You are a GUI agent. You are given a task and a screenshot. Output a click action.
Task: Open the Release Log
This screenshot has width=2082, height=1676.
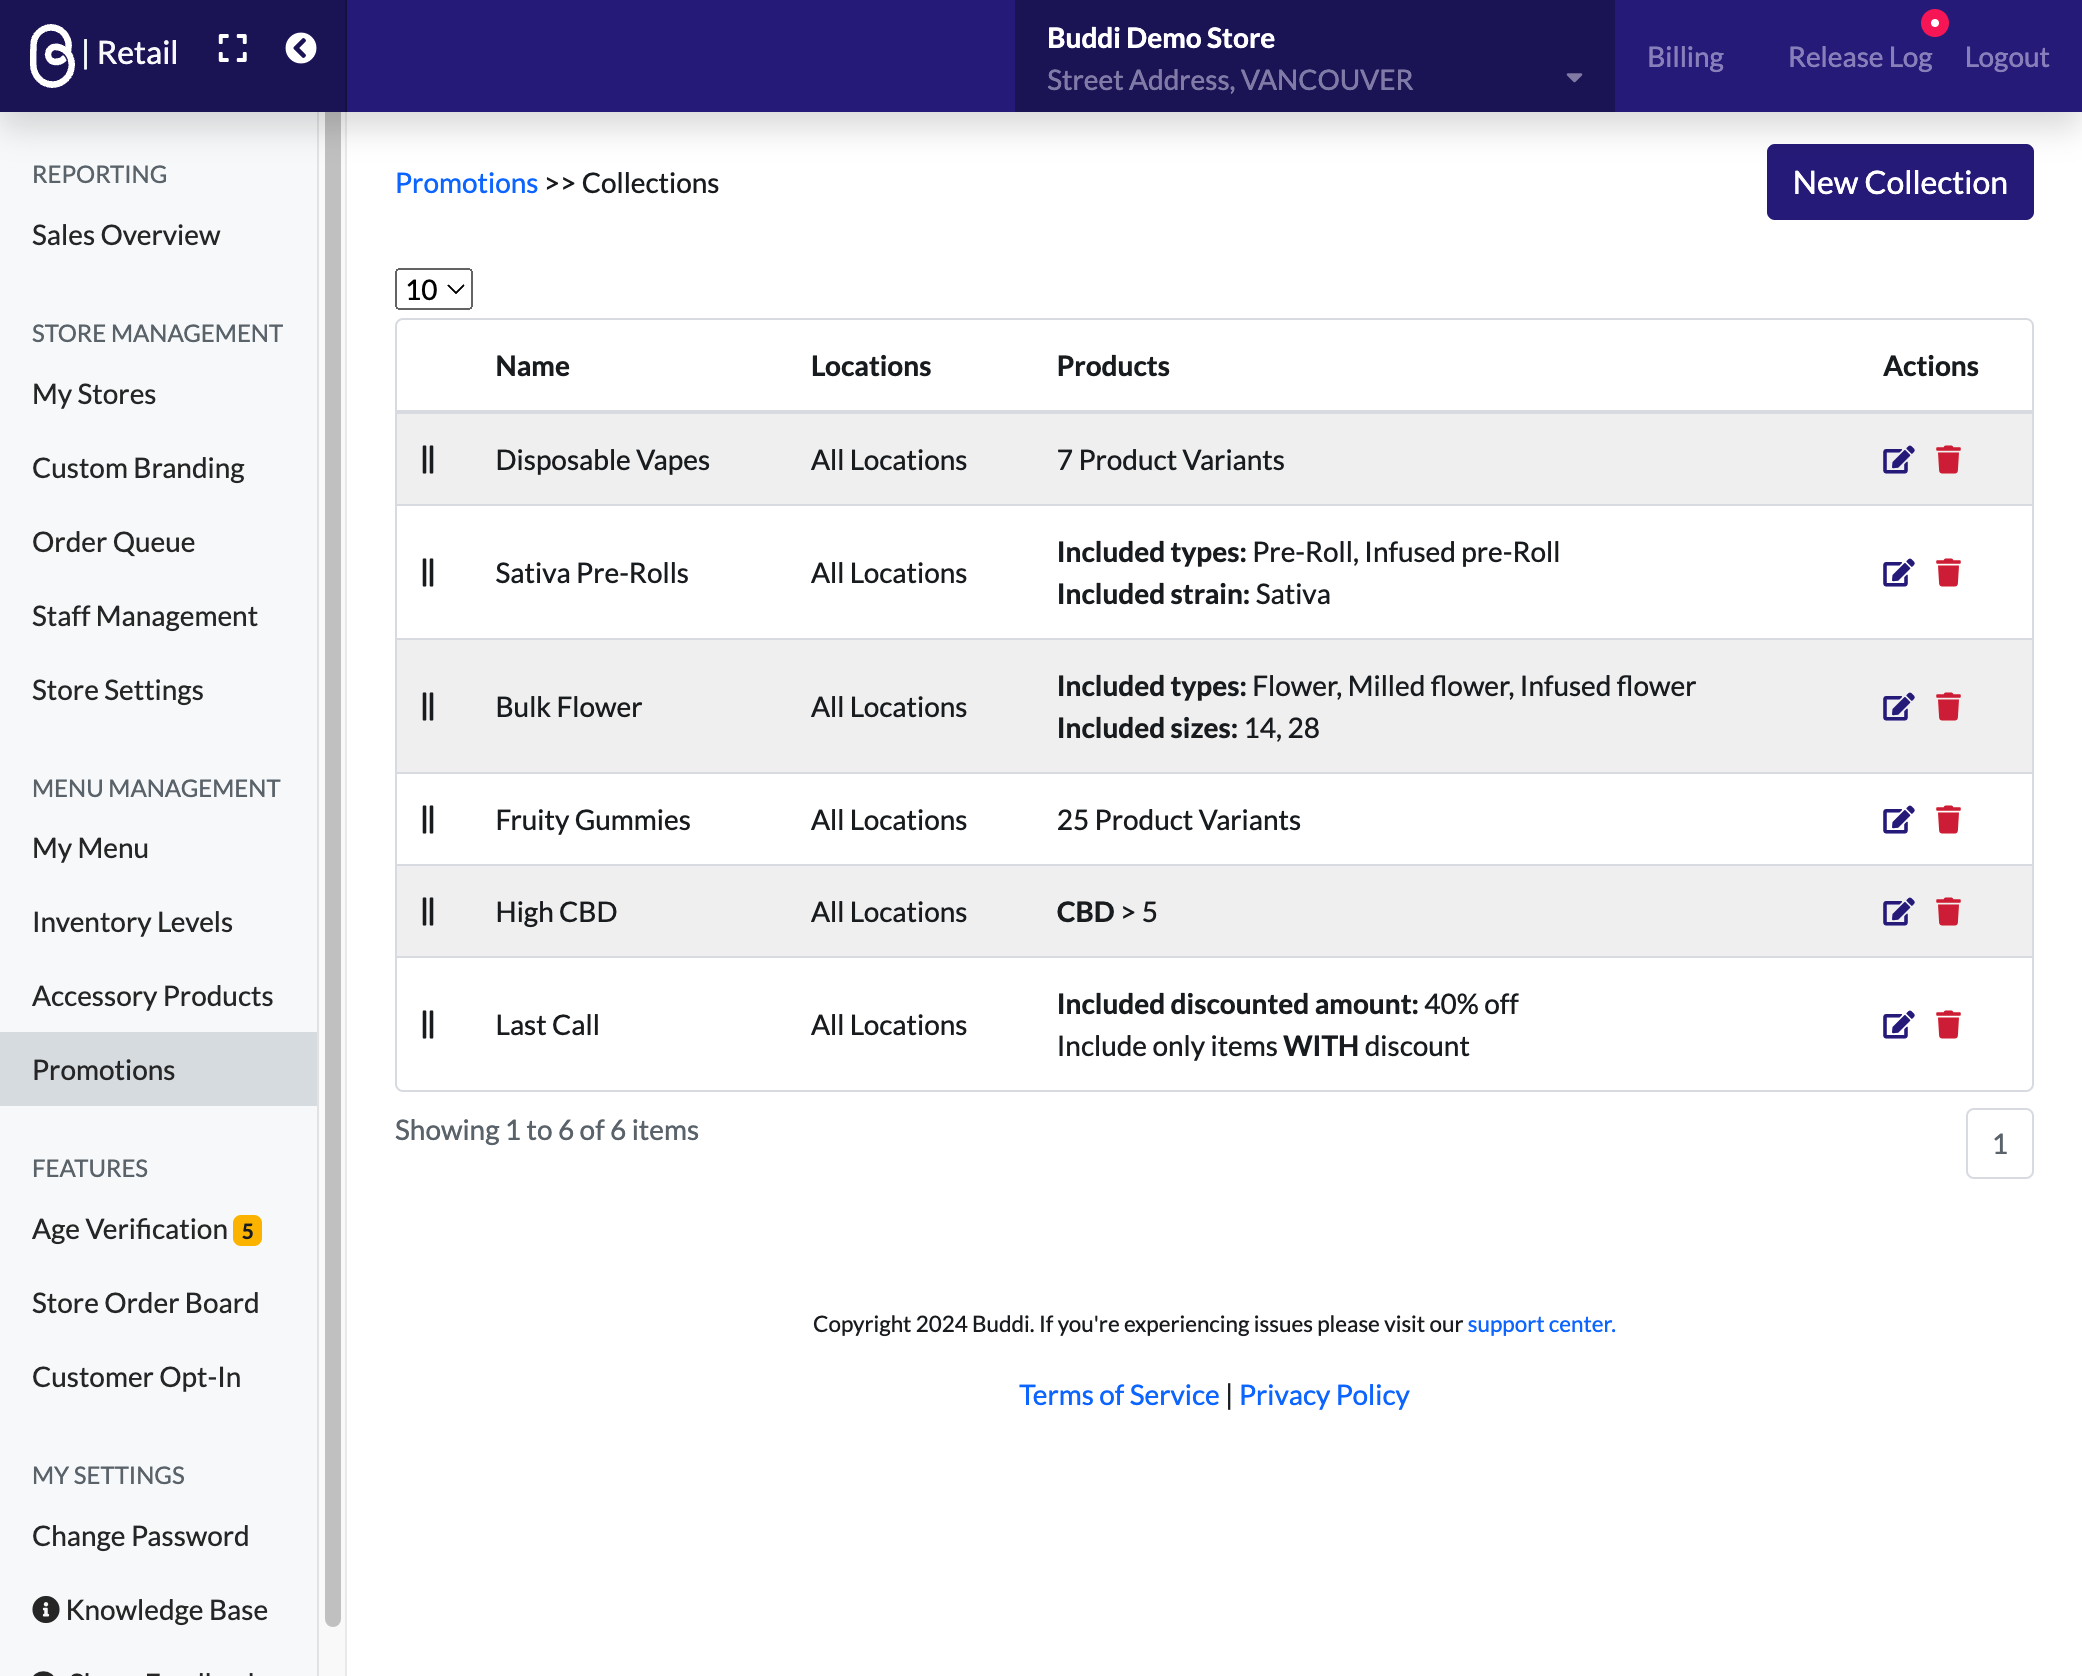[x=1859, y=57]
